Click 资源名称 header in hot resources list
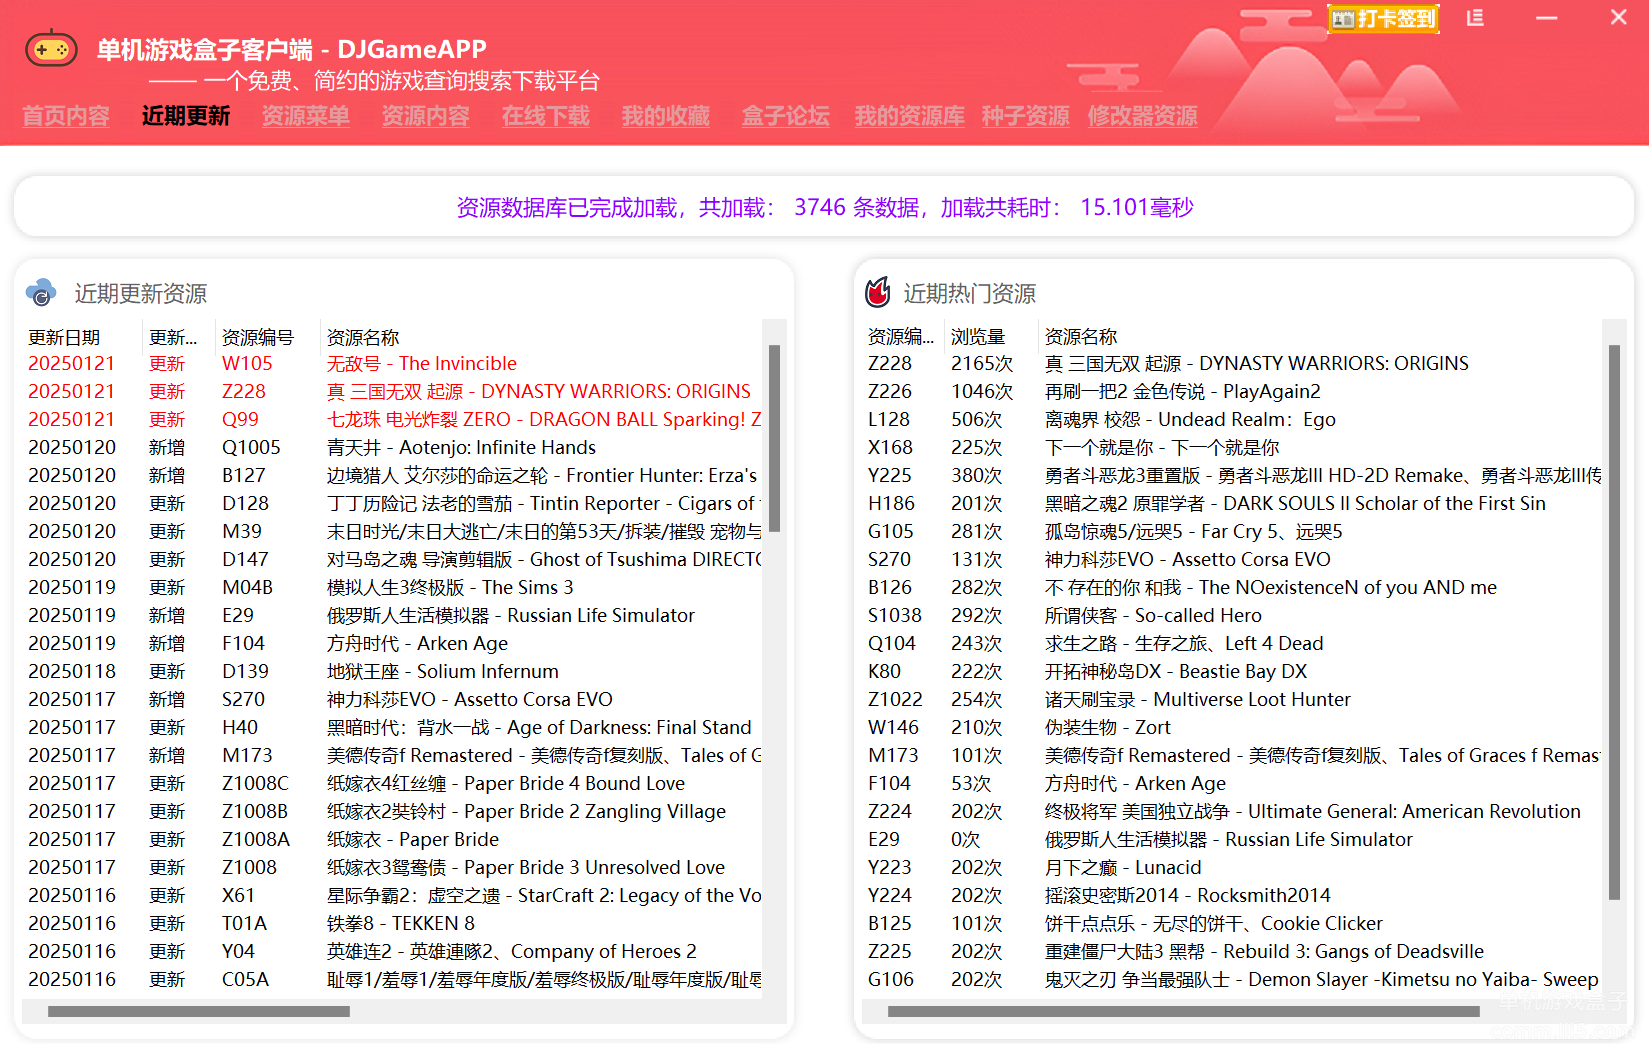The width and height of the screenshot is (1649, 1044). click(1320, 337)
